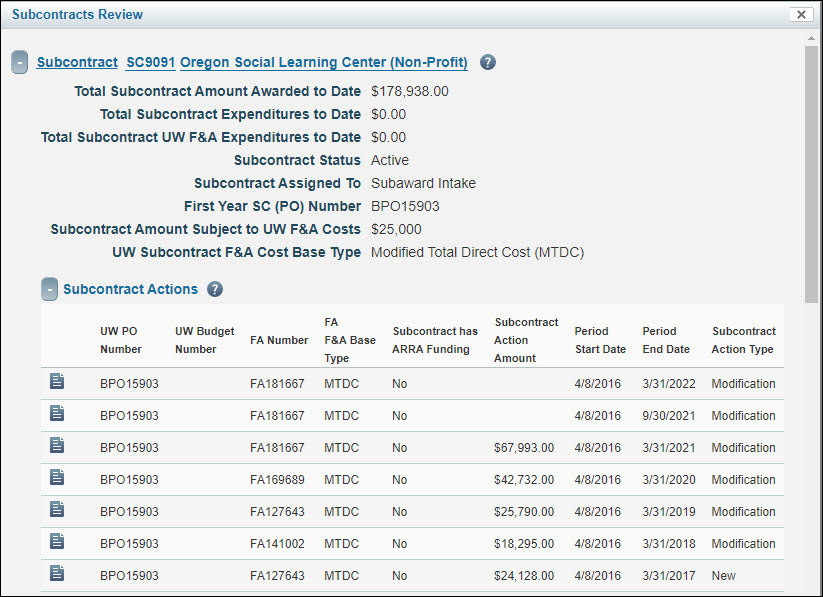
Task: Open document icon for Modification ending 3/31/2022
Action: pyautogui.click(x=57, y=383)
